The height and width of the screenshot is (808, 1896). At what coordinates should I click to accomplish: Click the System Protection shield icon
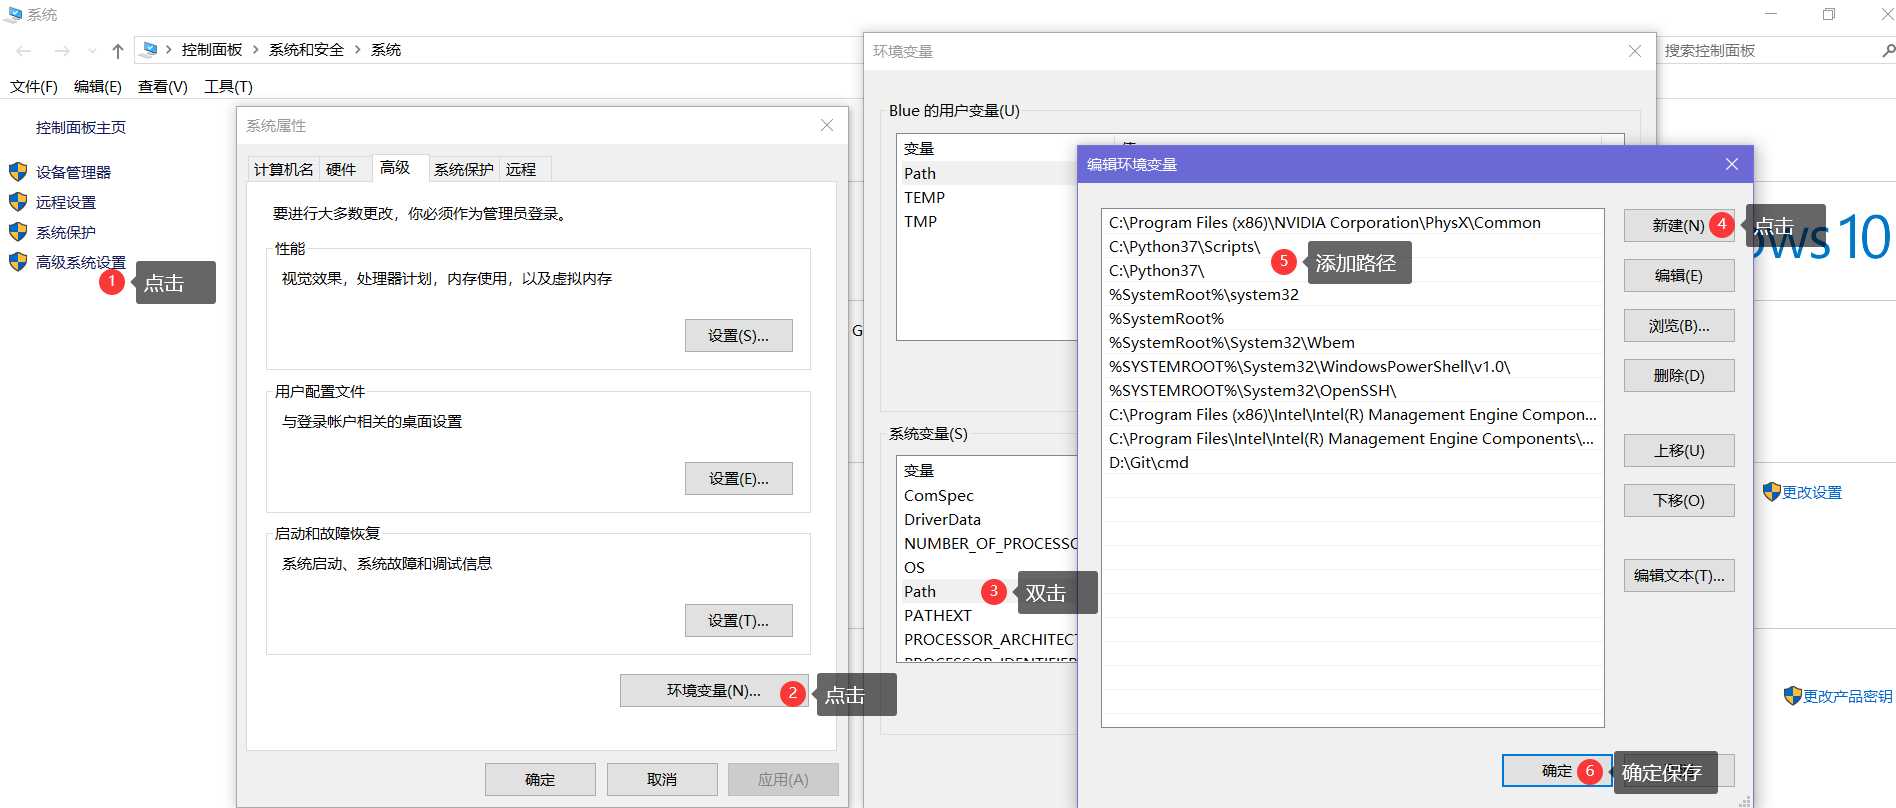18,232
